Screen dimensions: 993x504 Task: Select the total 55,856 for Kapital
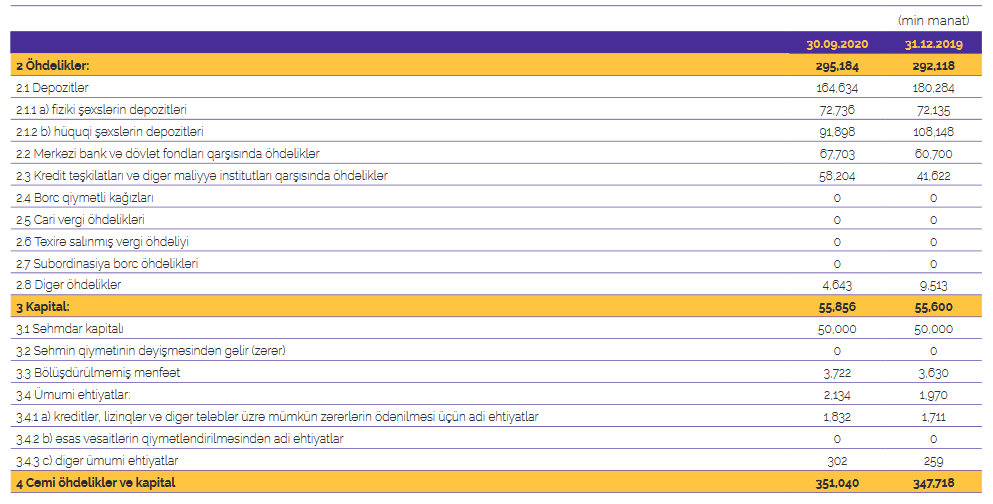(837, 307)
